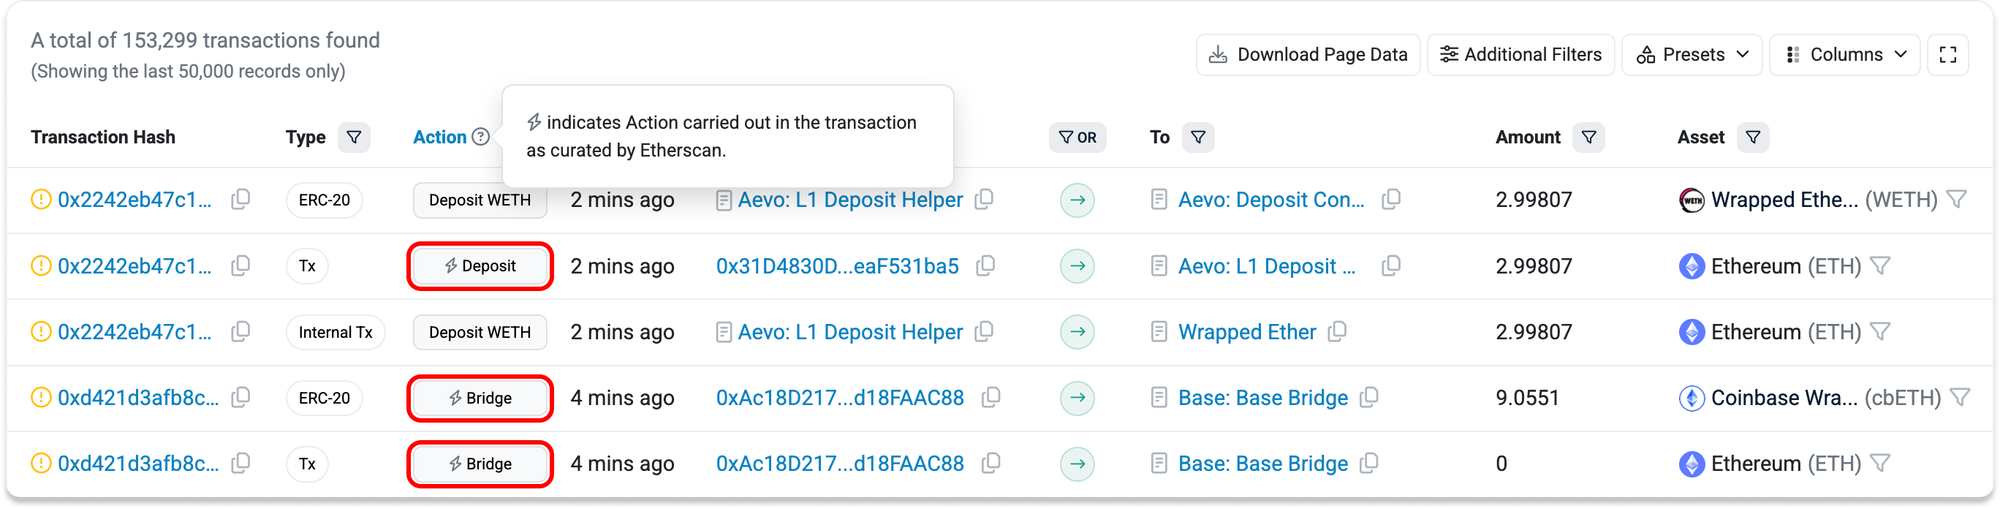
Task: Copy the Wrapped Ether address
Action: pyautogui.click(x=1337, y=332)
